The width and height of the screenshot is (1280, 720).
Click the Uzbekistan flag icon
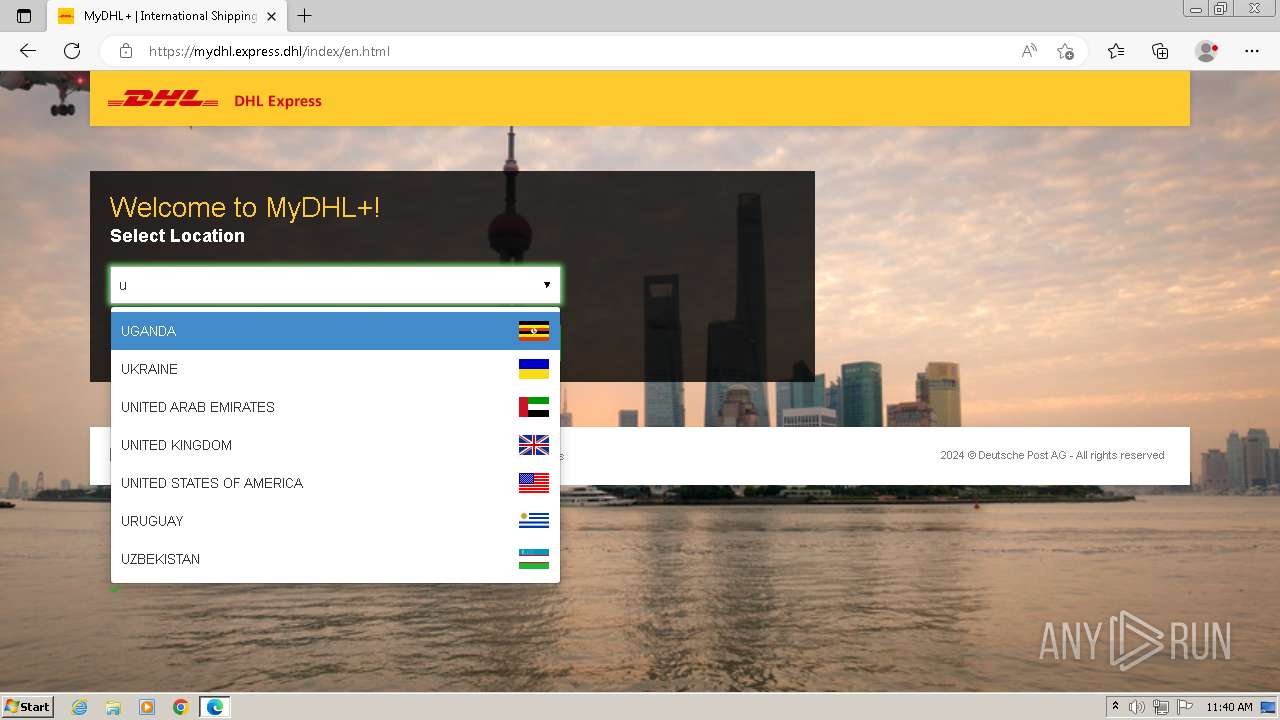tap(534, 559)
